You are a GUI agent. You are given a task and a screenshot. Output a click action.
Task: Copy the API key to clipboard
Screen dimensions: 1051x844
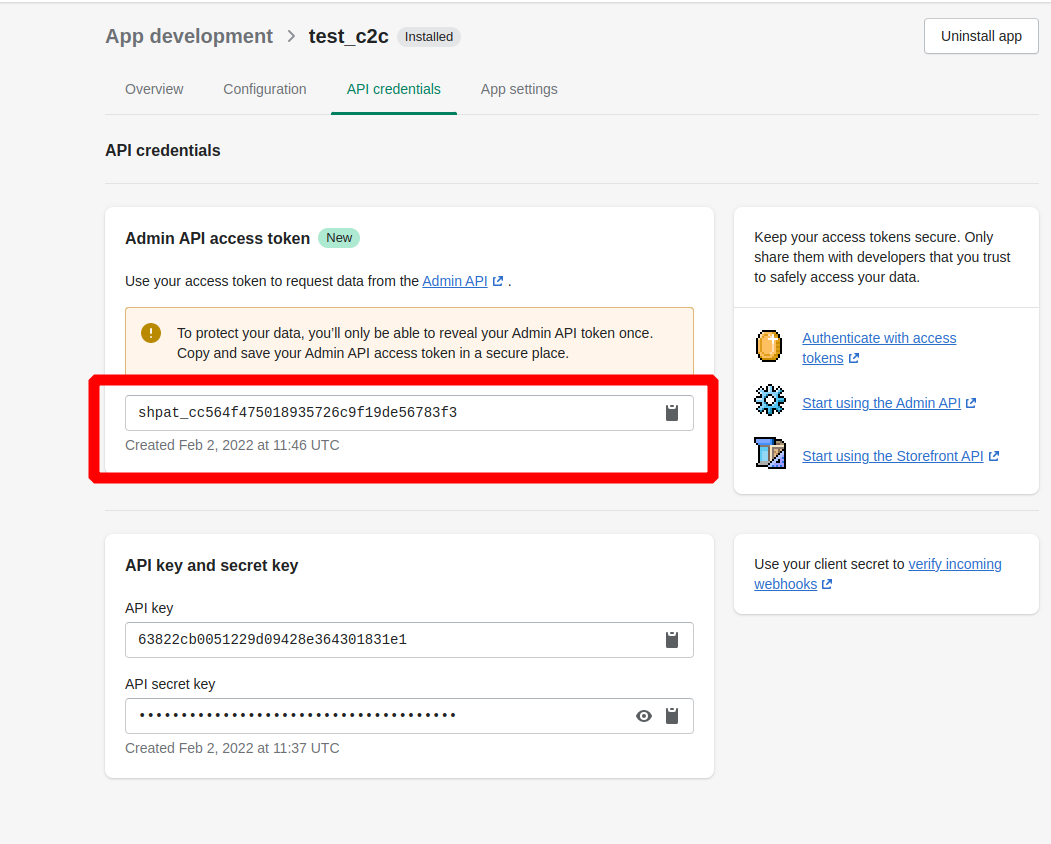[672, 640]
